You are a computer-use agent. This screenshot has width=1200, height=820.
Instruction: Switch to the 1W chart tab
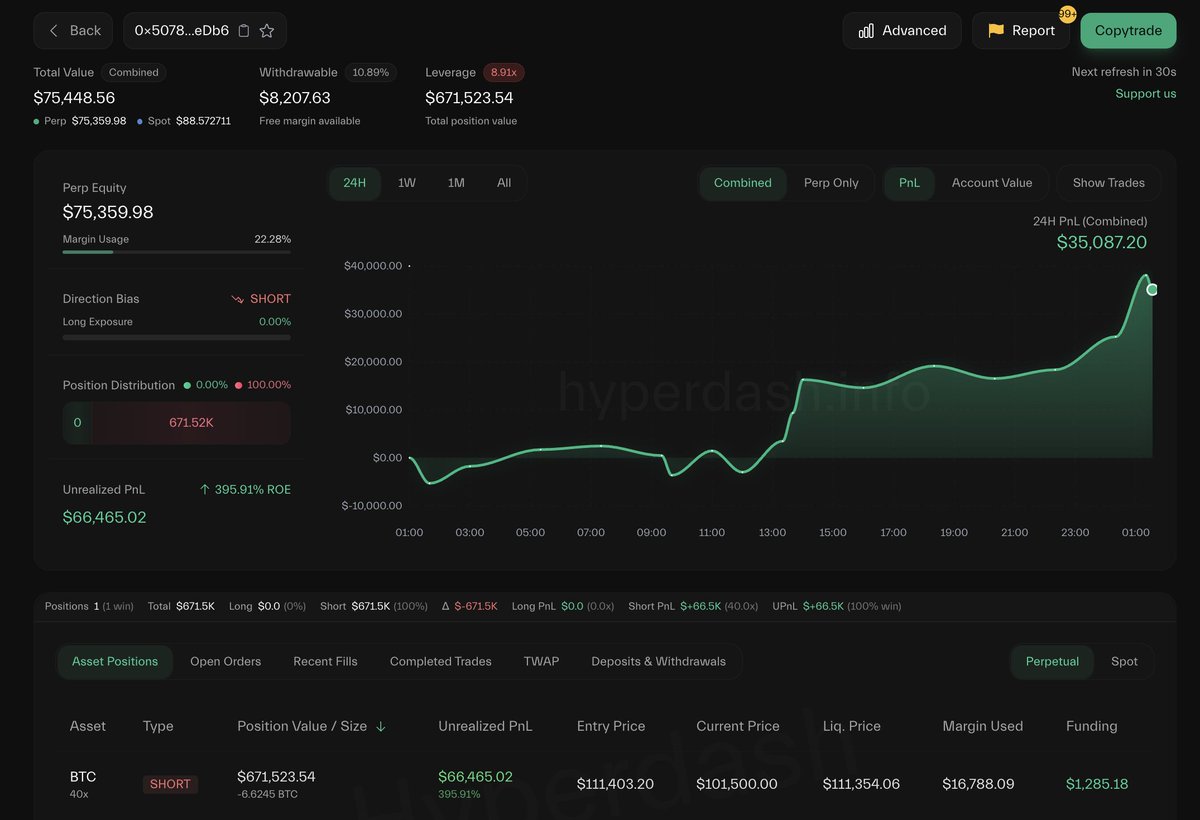(x=405, y=183)
